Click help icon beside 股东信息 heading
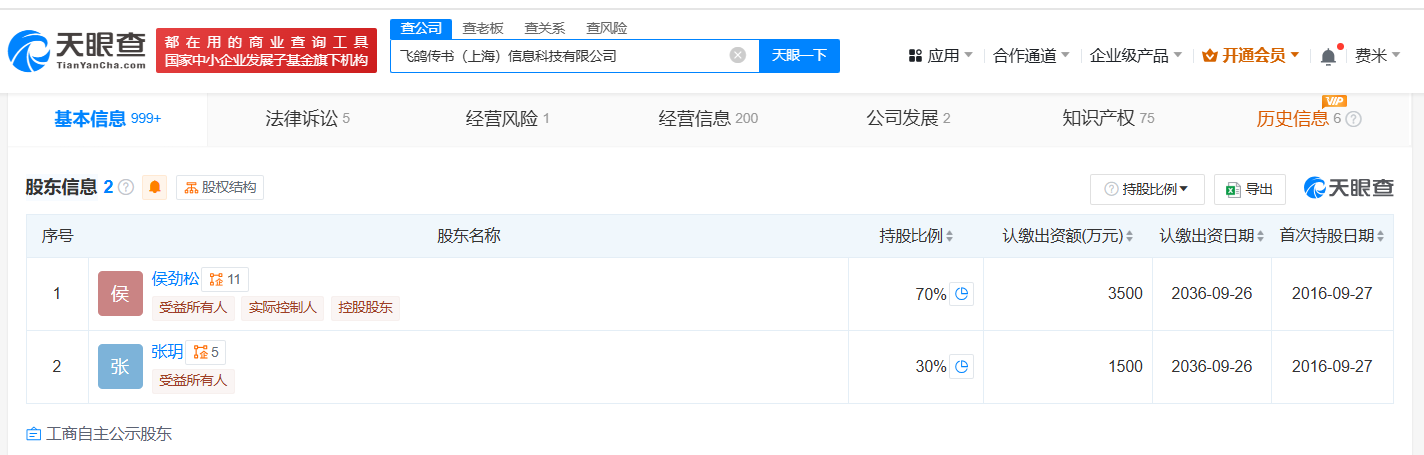 click(126, 187)
